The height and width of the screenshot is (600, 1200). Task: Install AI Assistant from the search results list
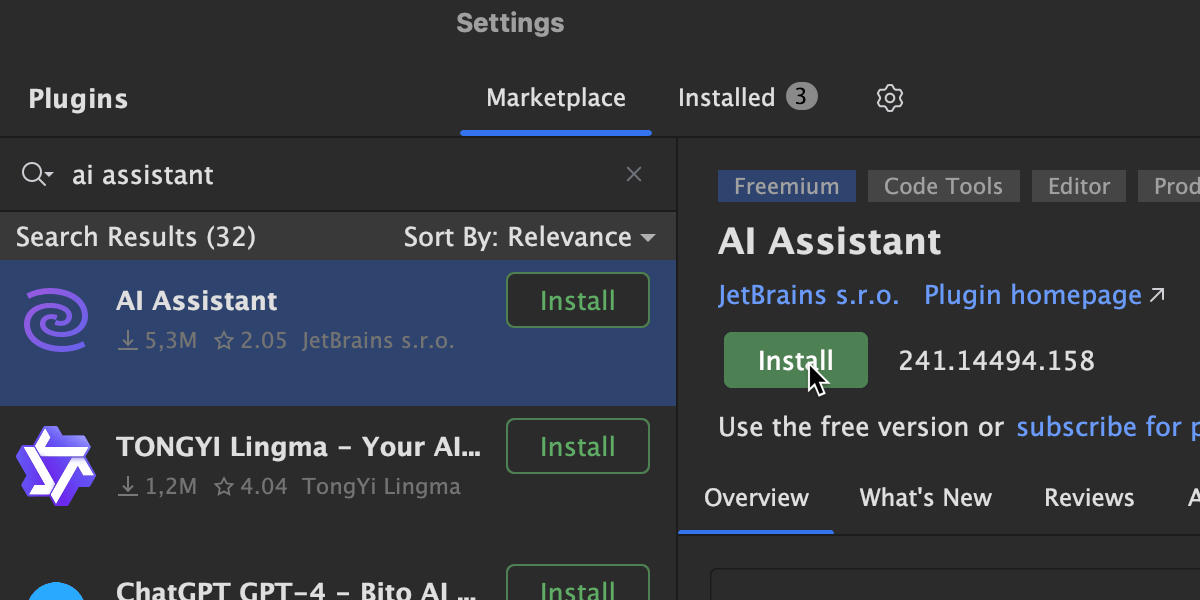pyautogui.click(x=577, y=300)
